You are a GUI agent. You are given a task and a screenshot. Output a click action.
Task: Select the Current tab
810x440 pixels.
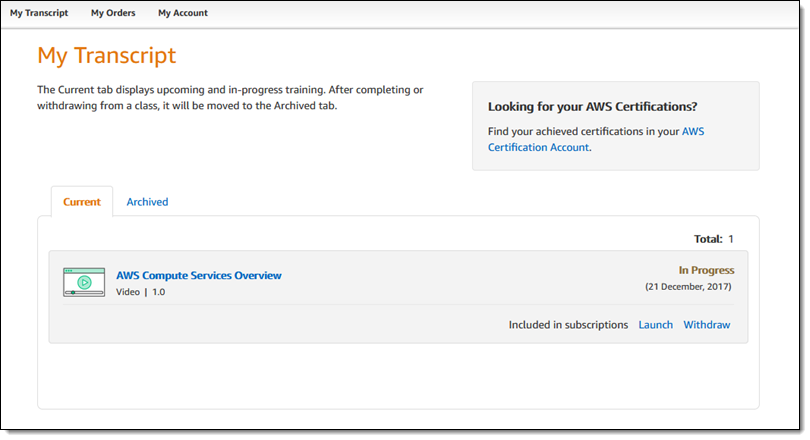pos(82,202)
